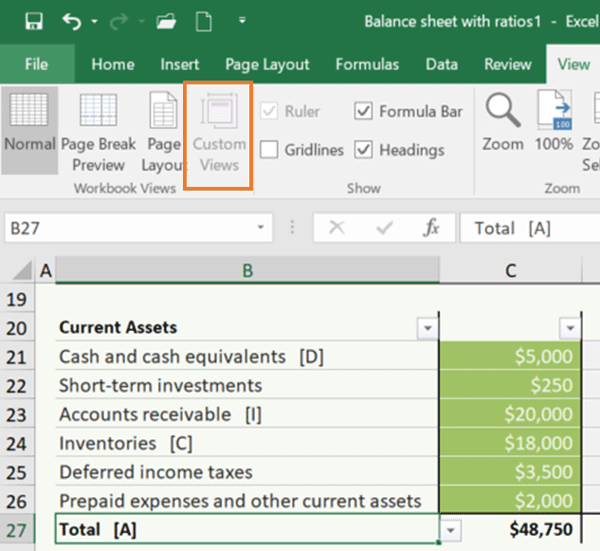
Task: Click the Total [A] cell in column B
Action: point(247,529)
